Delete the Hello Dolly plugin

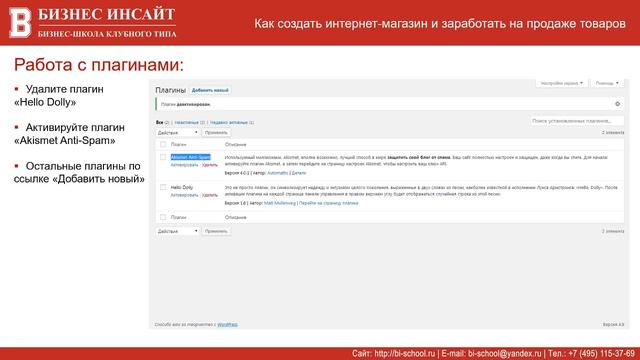click(x=210, y=195)
